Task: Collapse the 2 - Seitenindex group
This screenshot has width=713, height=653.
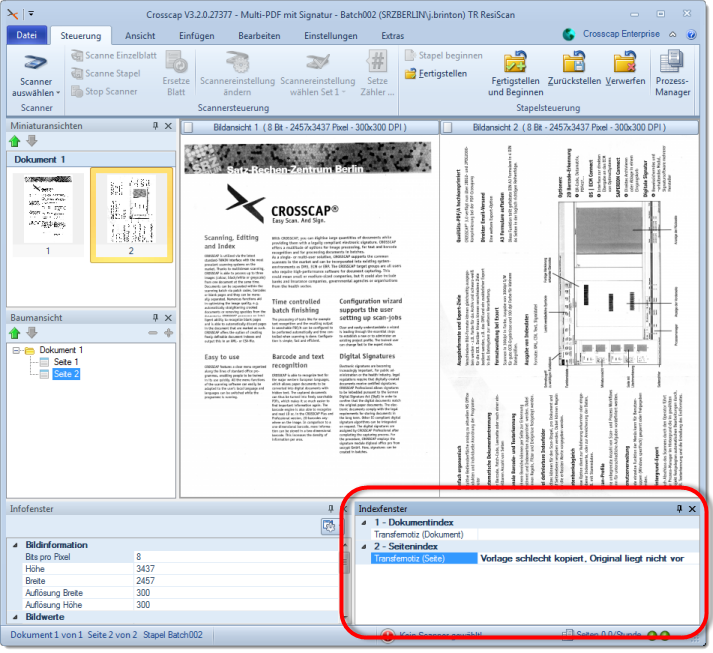Action: [x=364, y=547]
